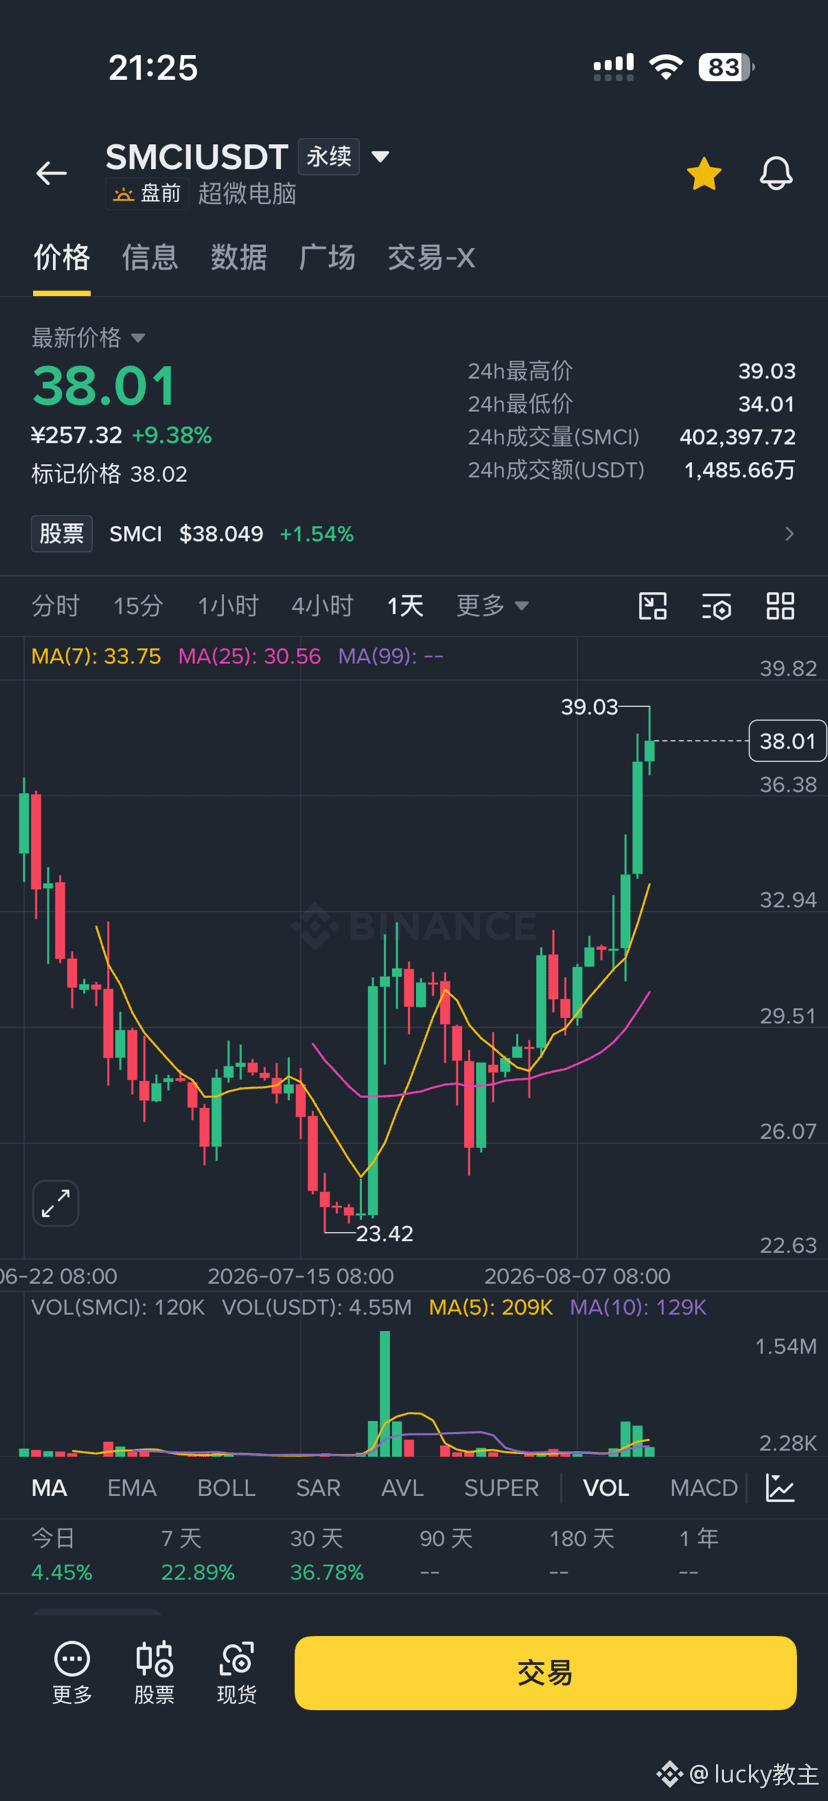Toggle the SAR indicator
Image resolution: width=828 pixels, height=1801 pixels.
point(318,1488)
